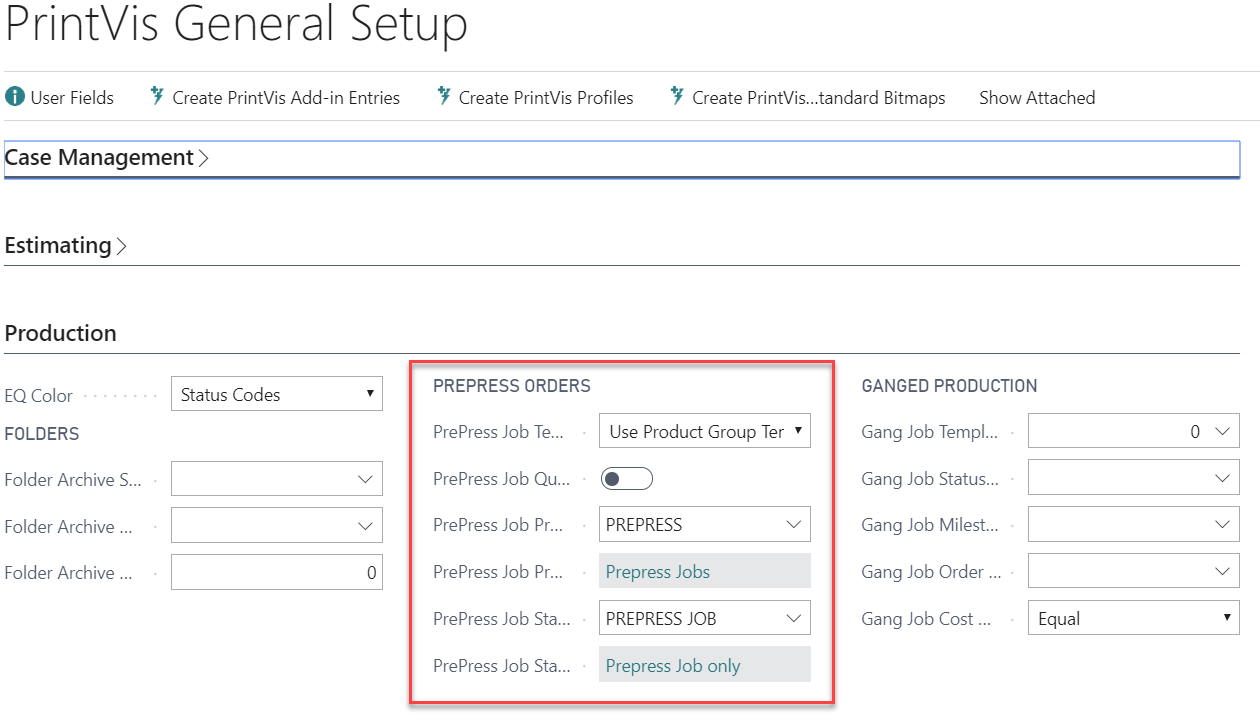Viewport: 1260px width, 720px height.
Task: Click the GANGED PRODUCTION group heading
Action: [x=949, y=386]
